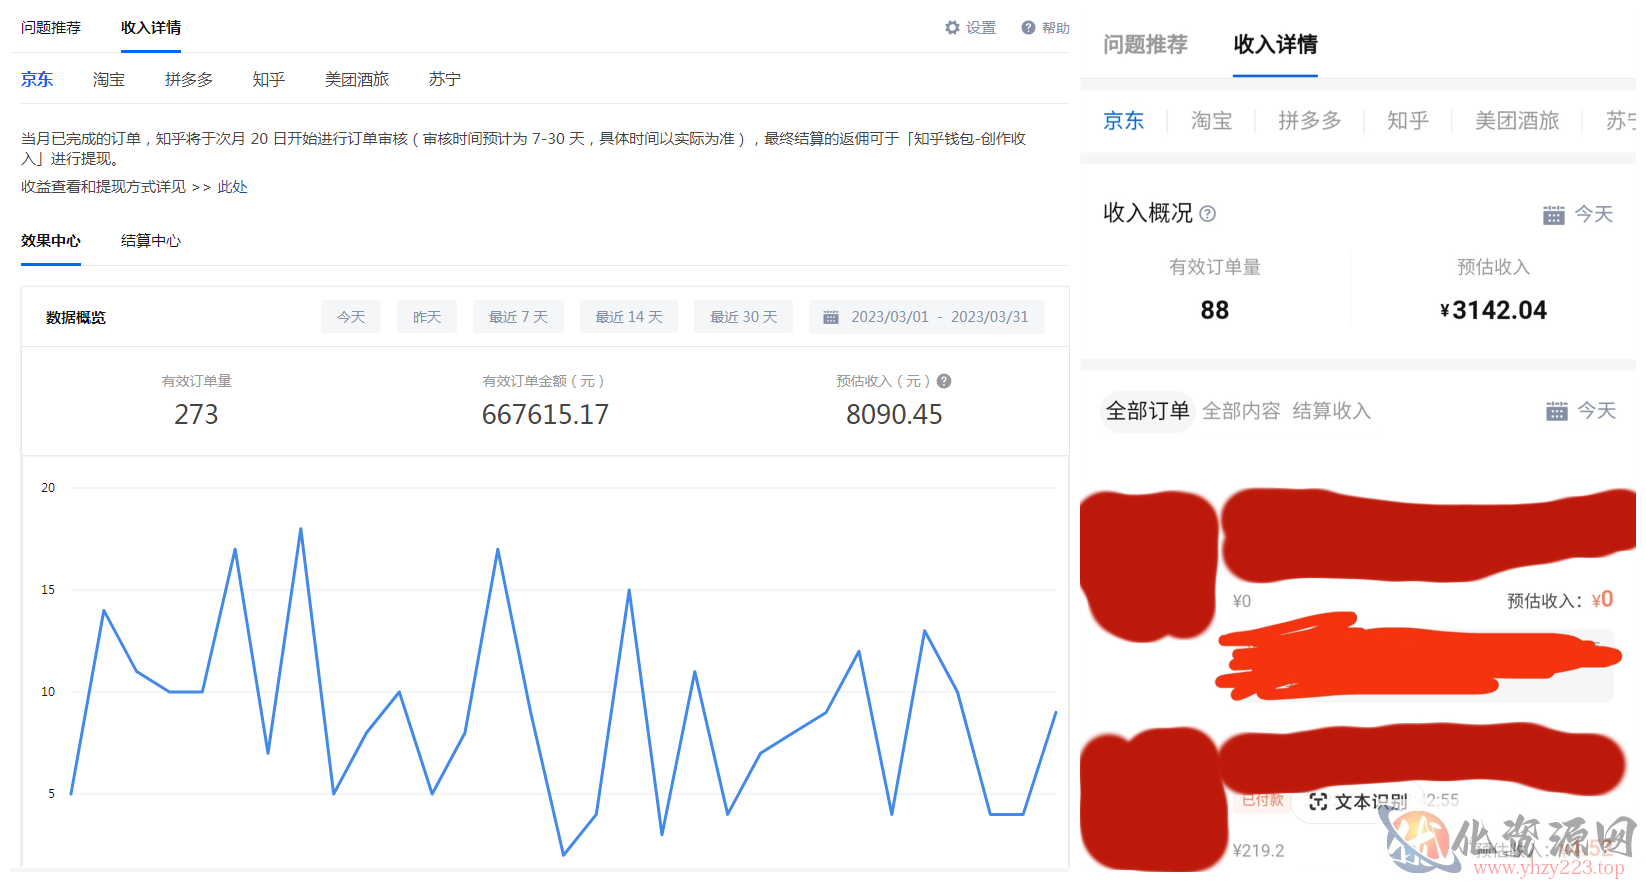Click the 8090.45 estimated income value
The width and height of the screenshot is (1646, 882).
tap(894, 414)
